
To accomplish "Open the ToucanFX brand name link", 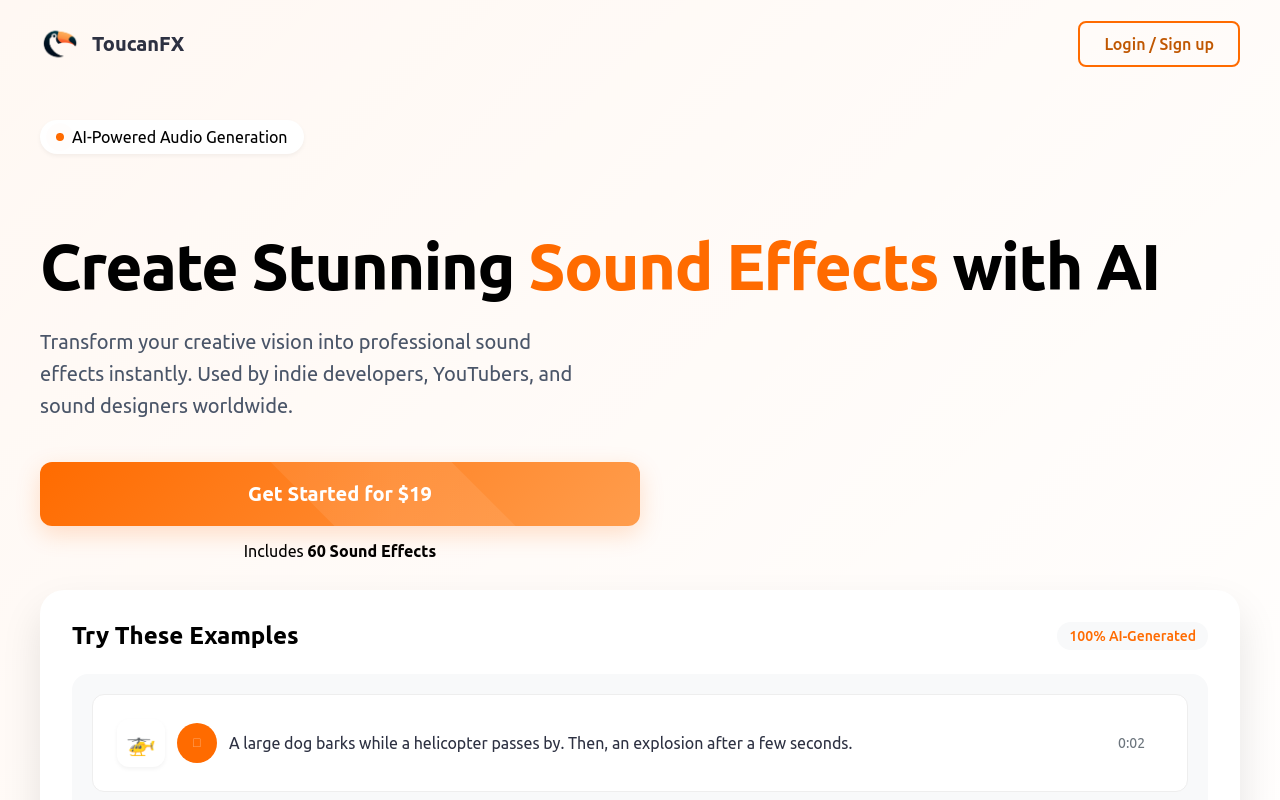I will [138, 44].
